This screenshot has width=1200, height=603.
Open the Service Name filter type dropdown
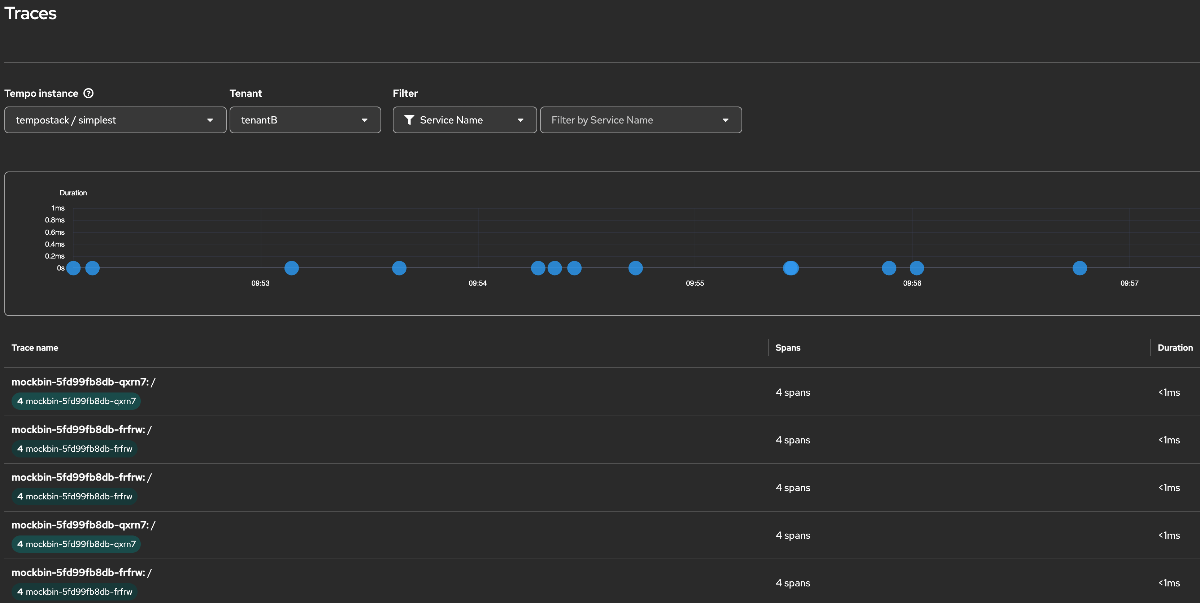coord(464,120)
